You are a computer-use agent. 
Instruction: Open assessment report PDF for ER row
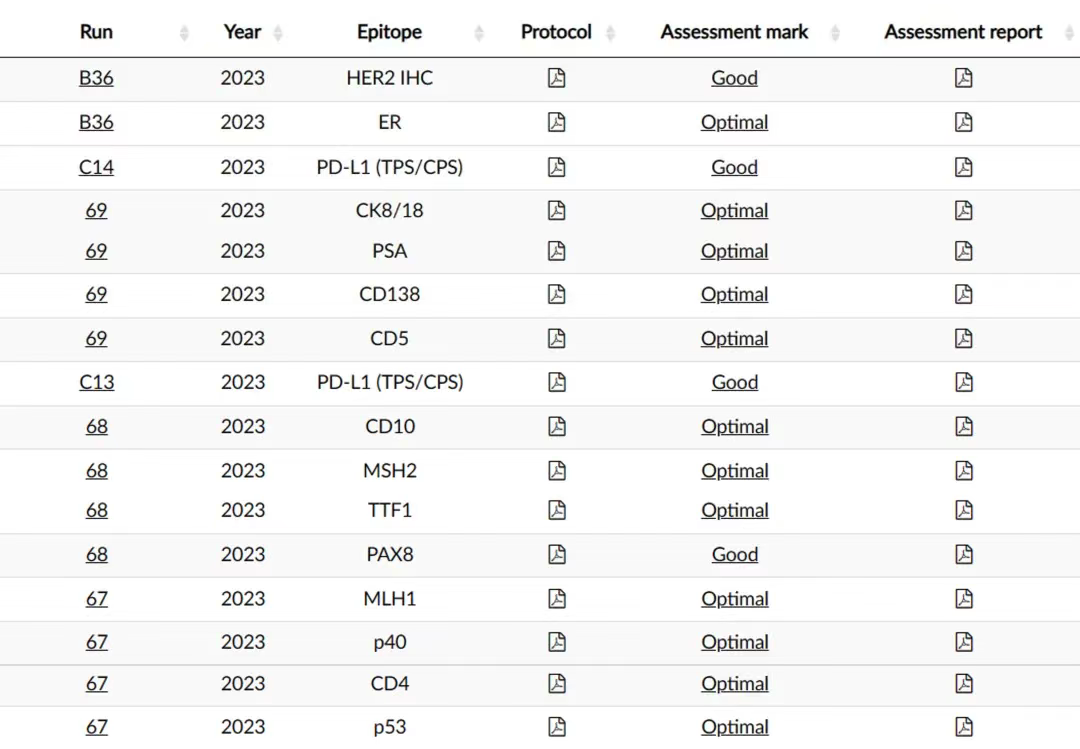[963, 122]
